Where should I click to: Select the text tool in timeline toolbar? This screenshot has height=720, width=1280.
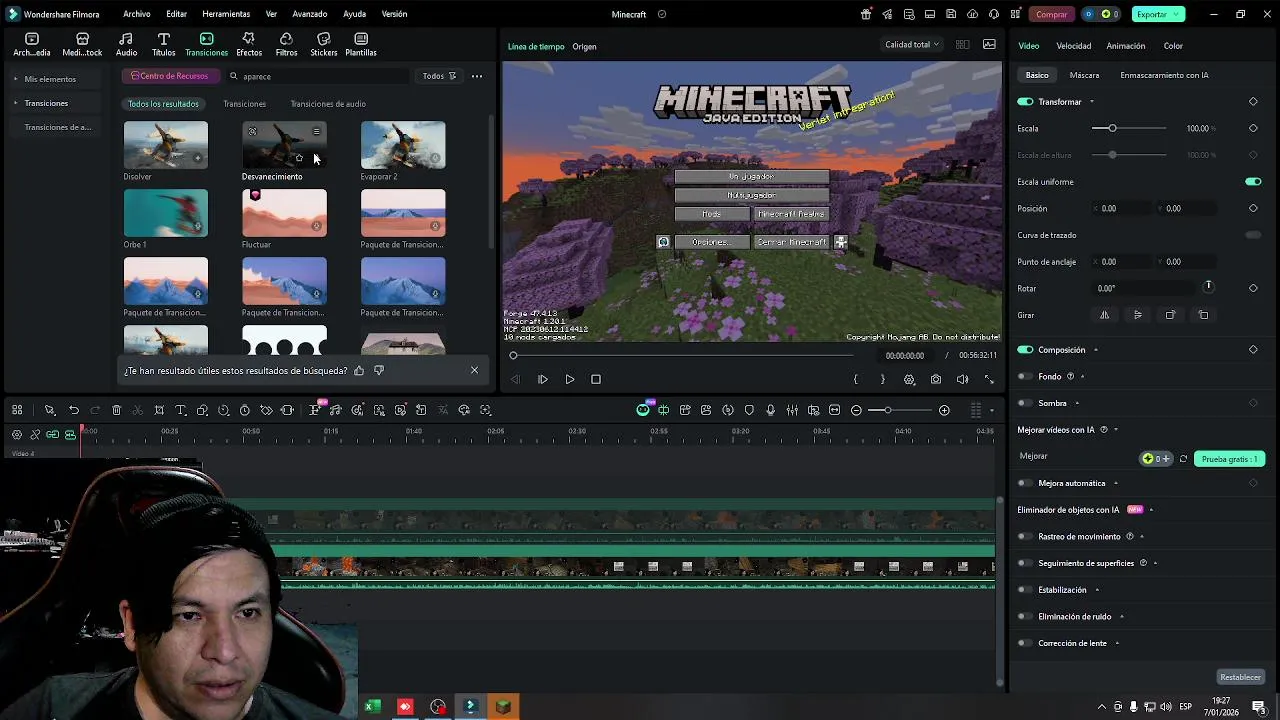(181, 410)
